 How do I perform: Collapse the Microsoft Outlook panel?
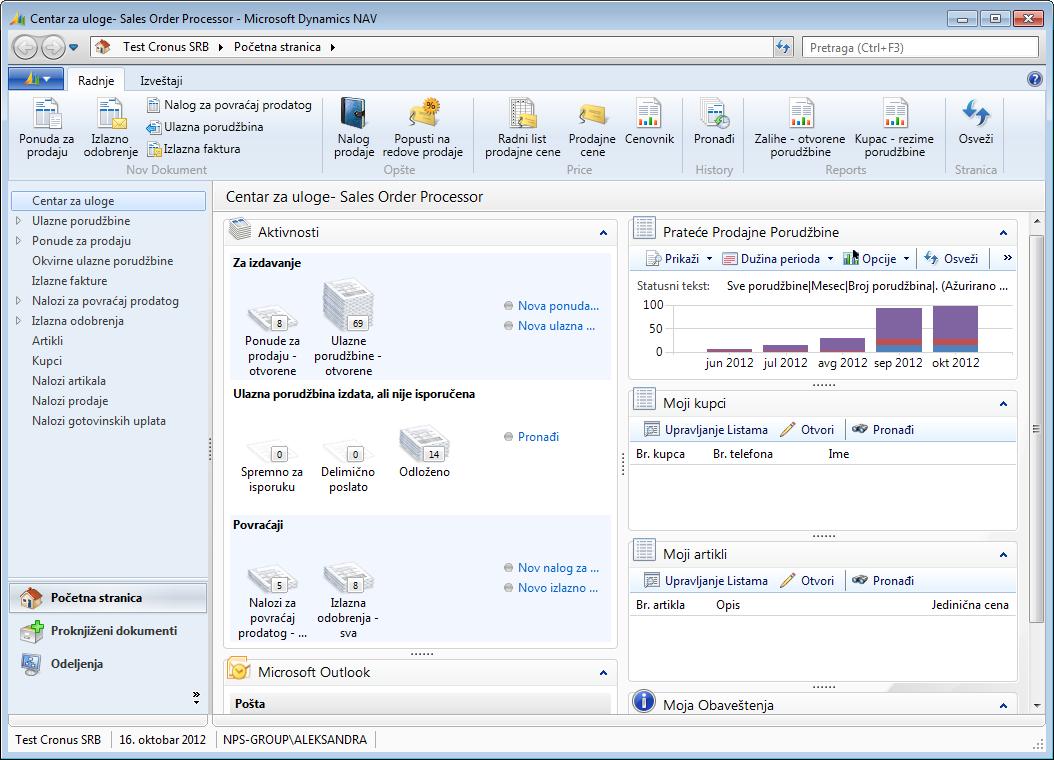[x=603, y=673]
